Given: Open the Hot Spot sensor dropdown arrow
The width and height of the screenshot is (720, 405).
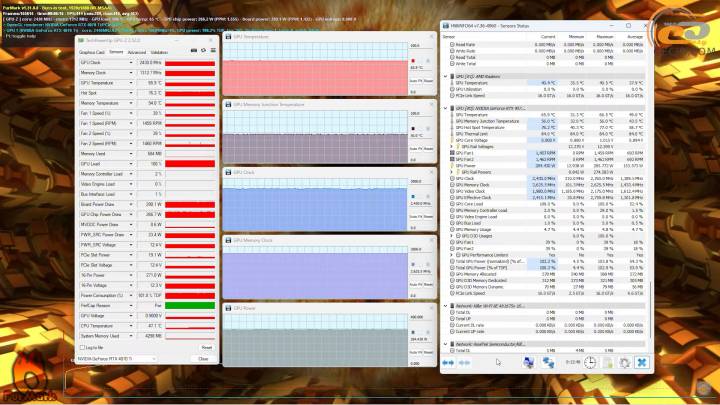Looking at the screenshot, I should pos(131,93).
